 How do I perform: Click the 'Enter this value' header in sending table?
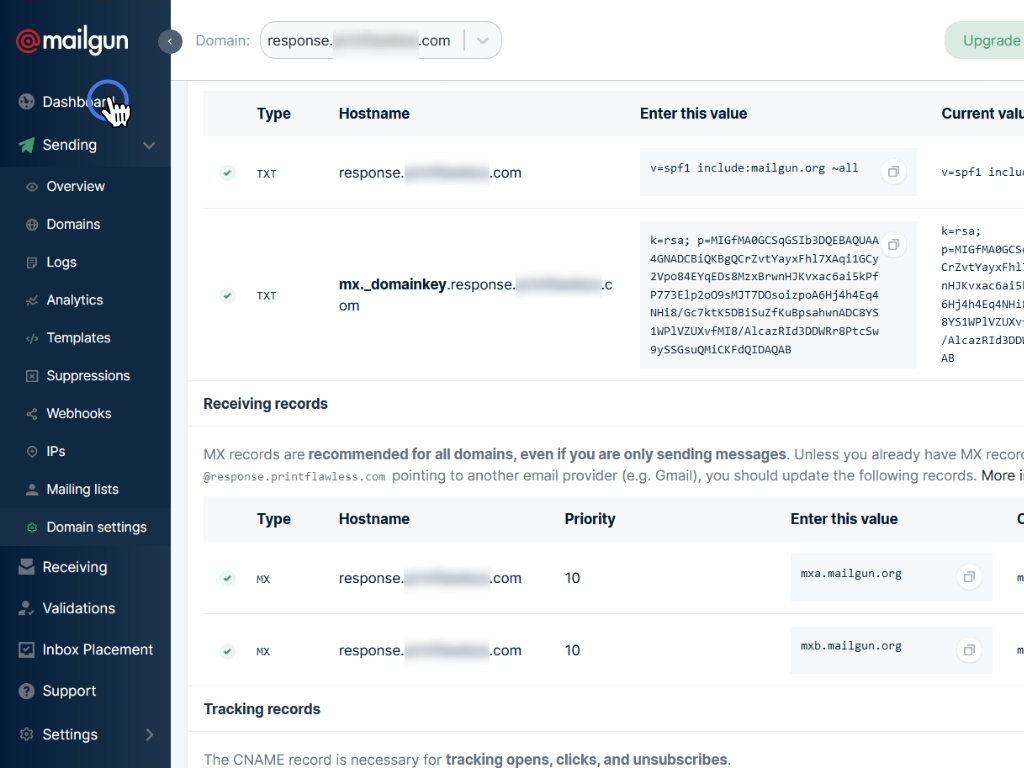pos(693,113)
